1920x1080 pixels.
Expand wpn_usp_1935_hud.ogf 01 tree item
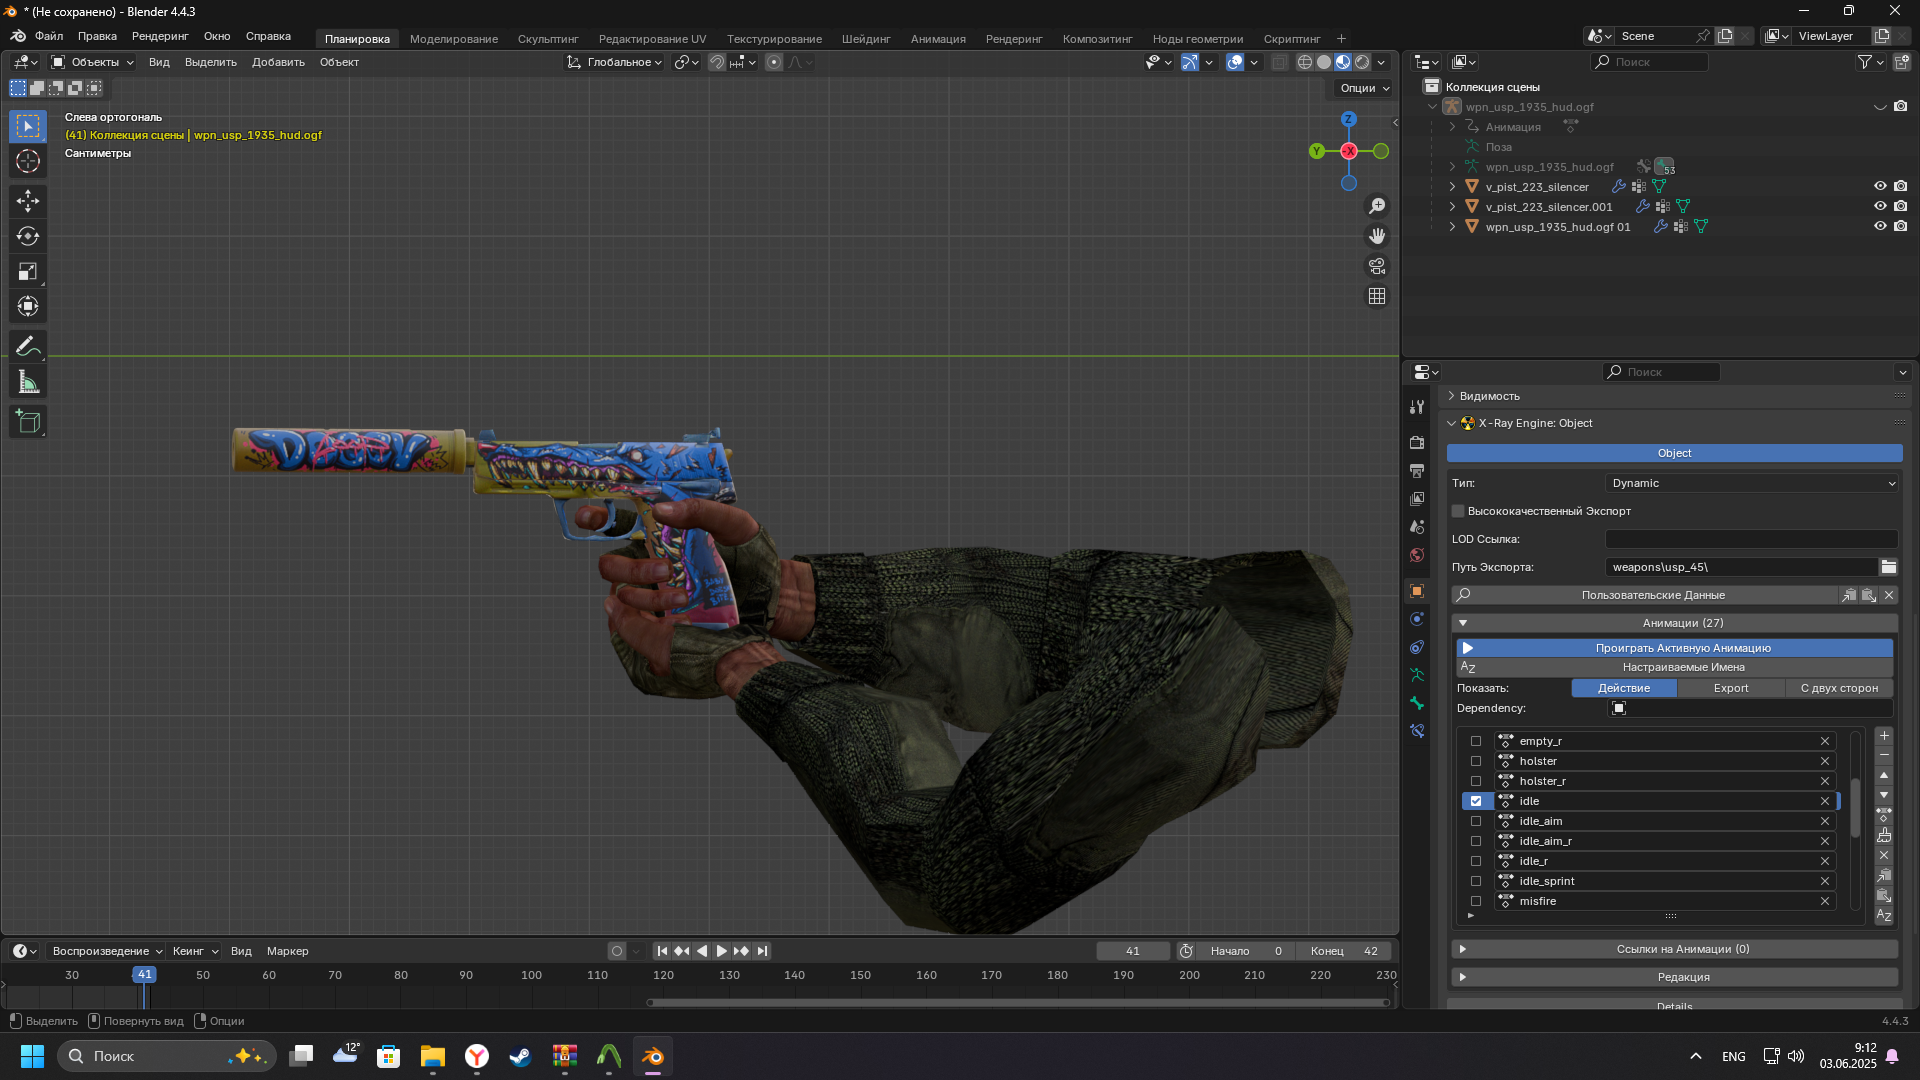pos(1452,227)
